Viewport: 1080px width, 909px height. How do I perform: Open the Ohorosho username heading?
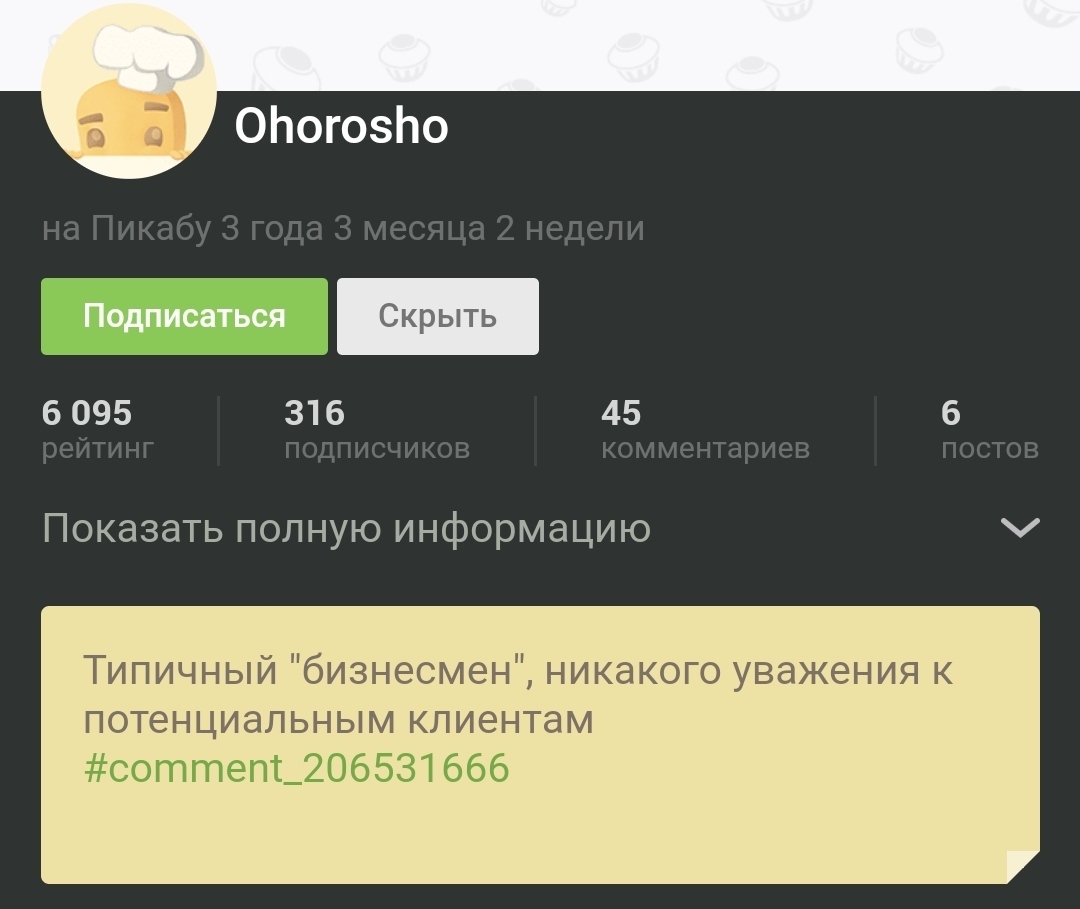click(x=341, y=126)
